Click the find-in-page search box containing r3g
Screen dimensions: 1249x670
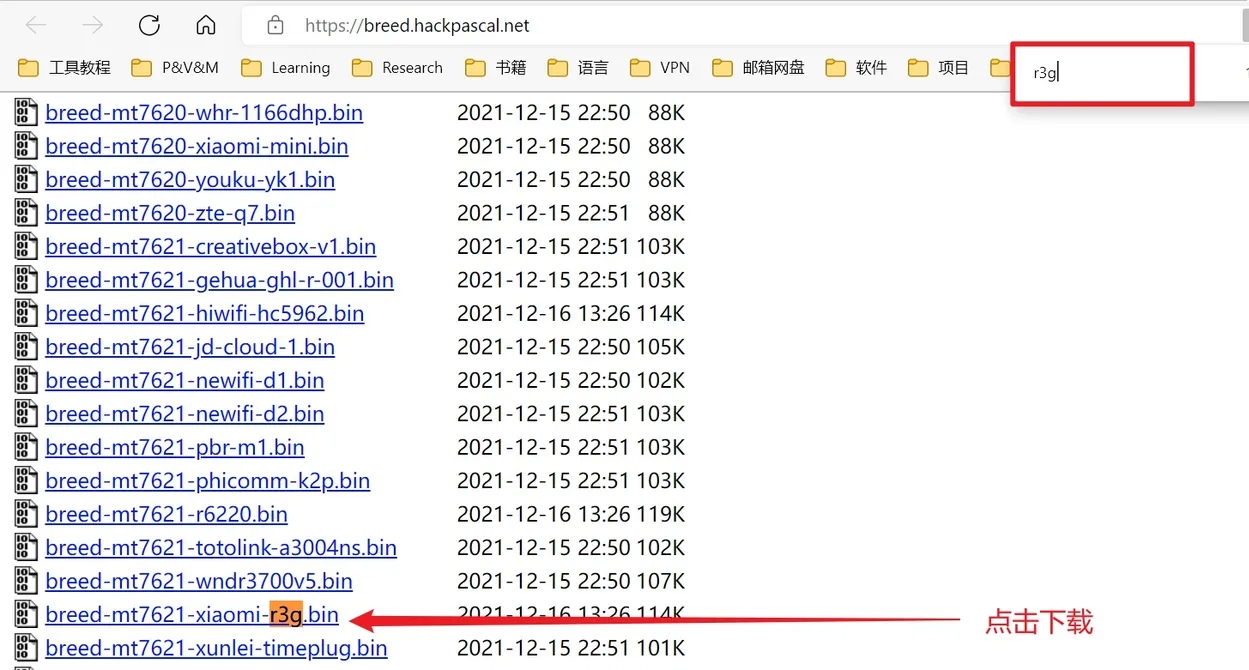pyautogui.click(x=1101, y=72)
